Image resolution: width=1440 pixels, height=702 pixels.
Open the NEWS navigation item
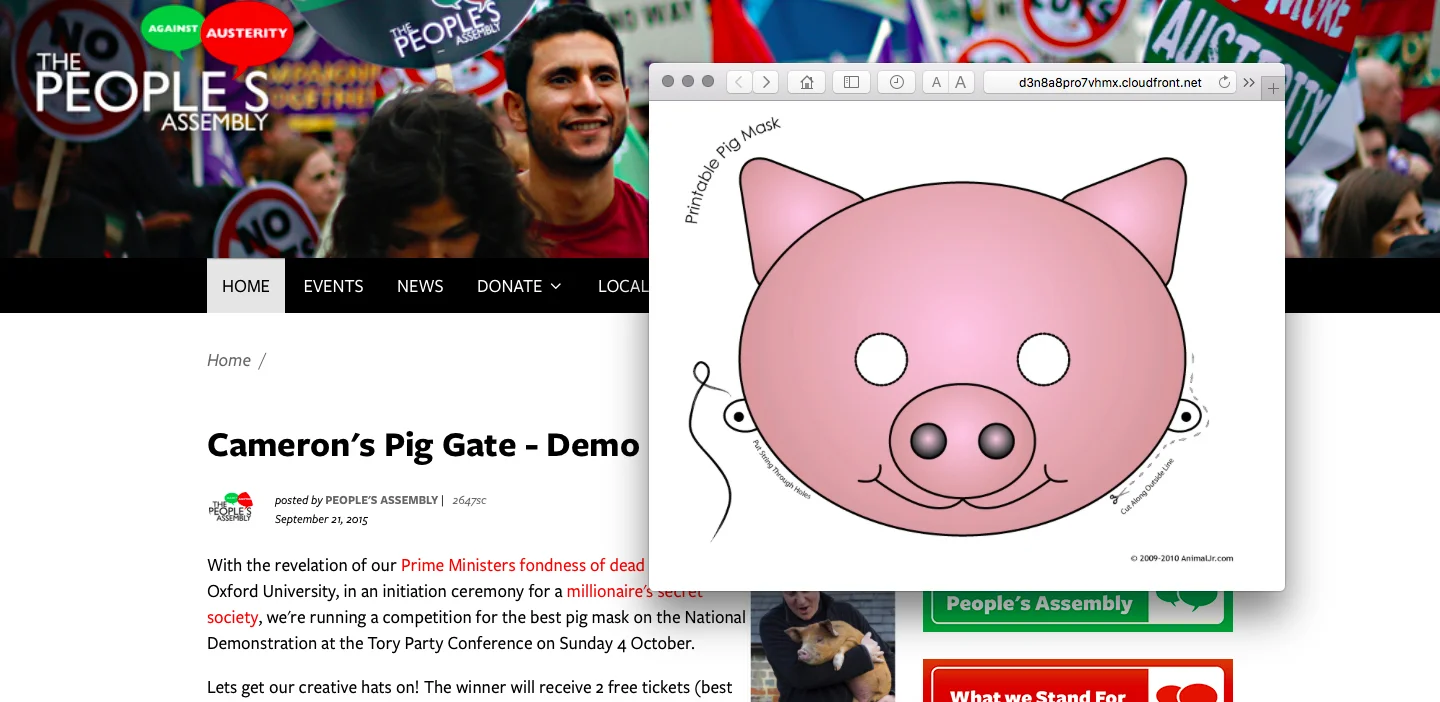(420, 286)
